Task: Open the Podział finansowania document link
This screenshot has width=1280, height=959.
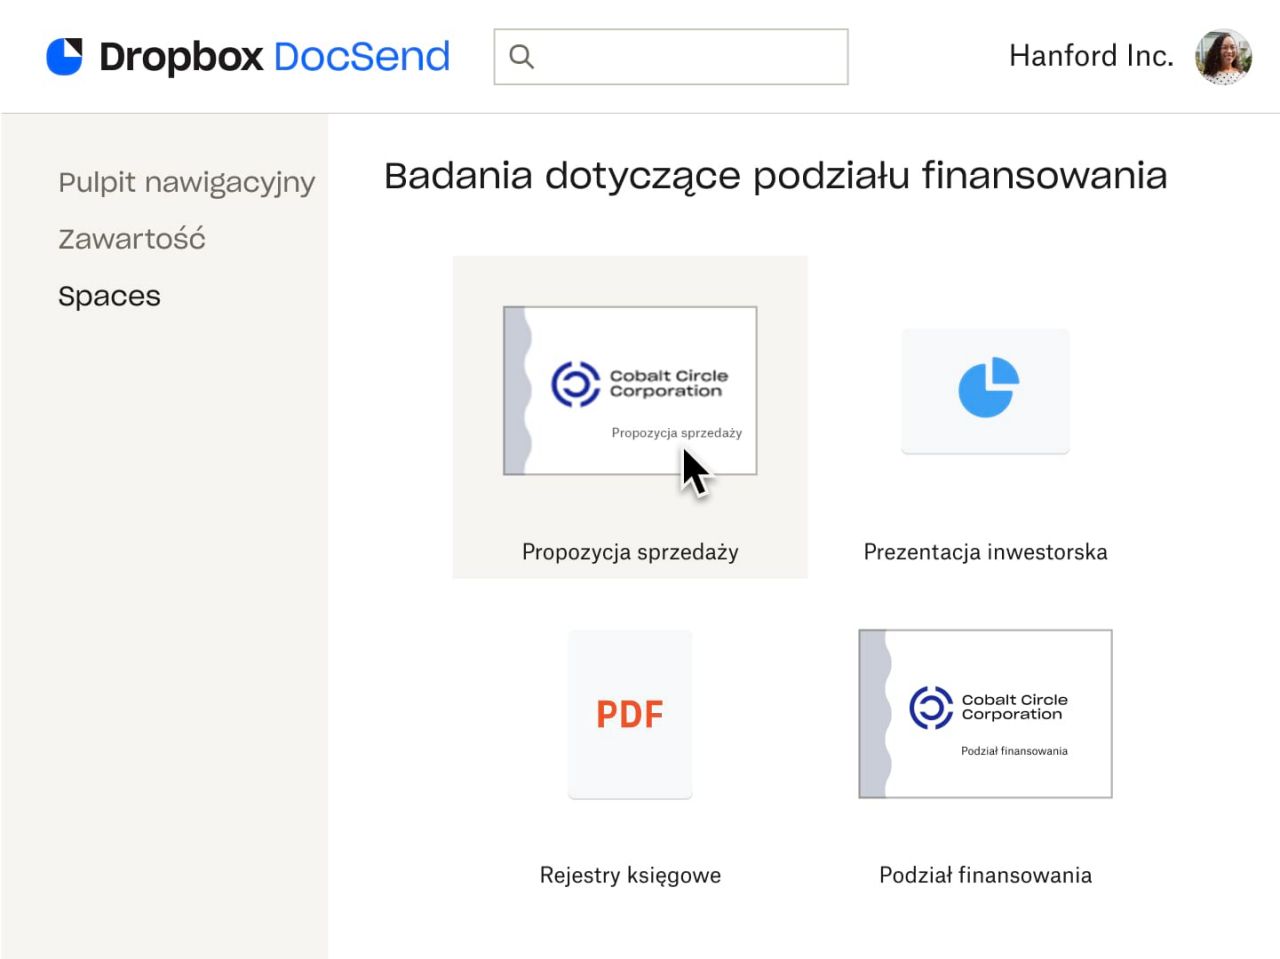Action: pos(985,875)
